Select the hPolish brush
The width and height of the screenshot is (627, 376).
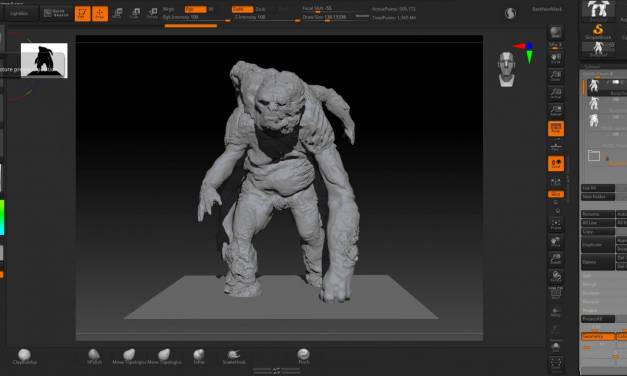(94, 356)
